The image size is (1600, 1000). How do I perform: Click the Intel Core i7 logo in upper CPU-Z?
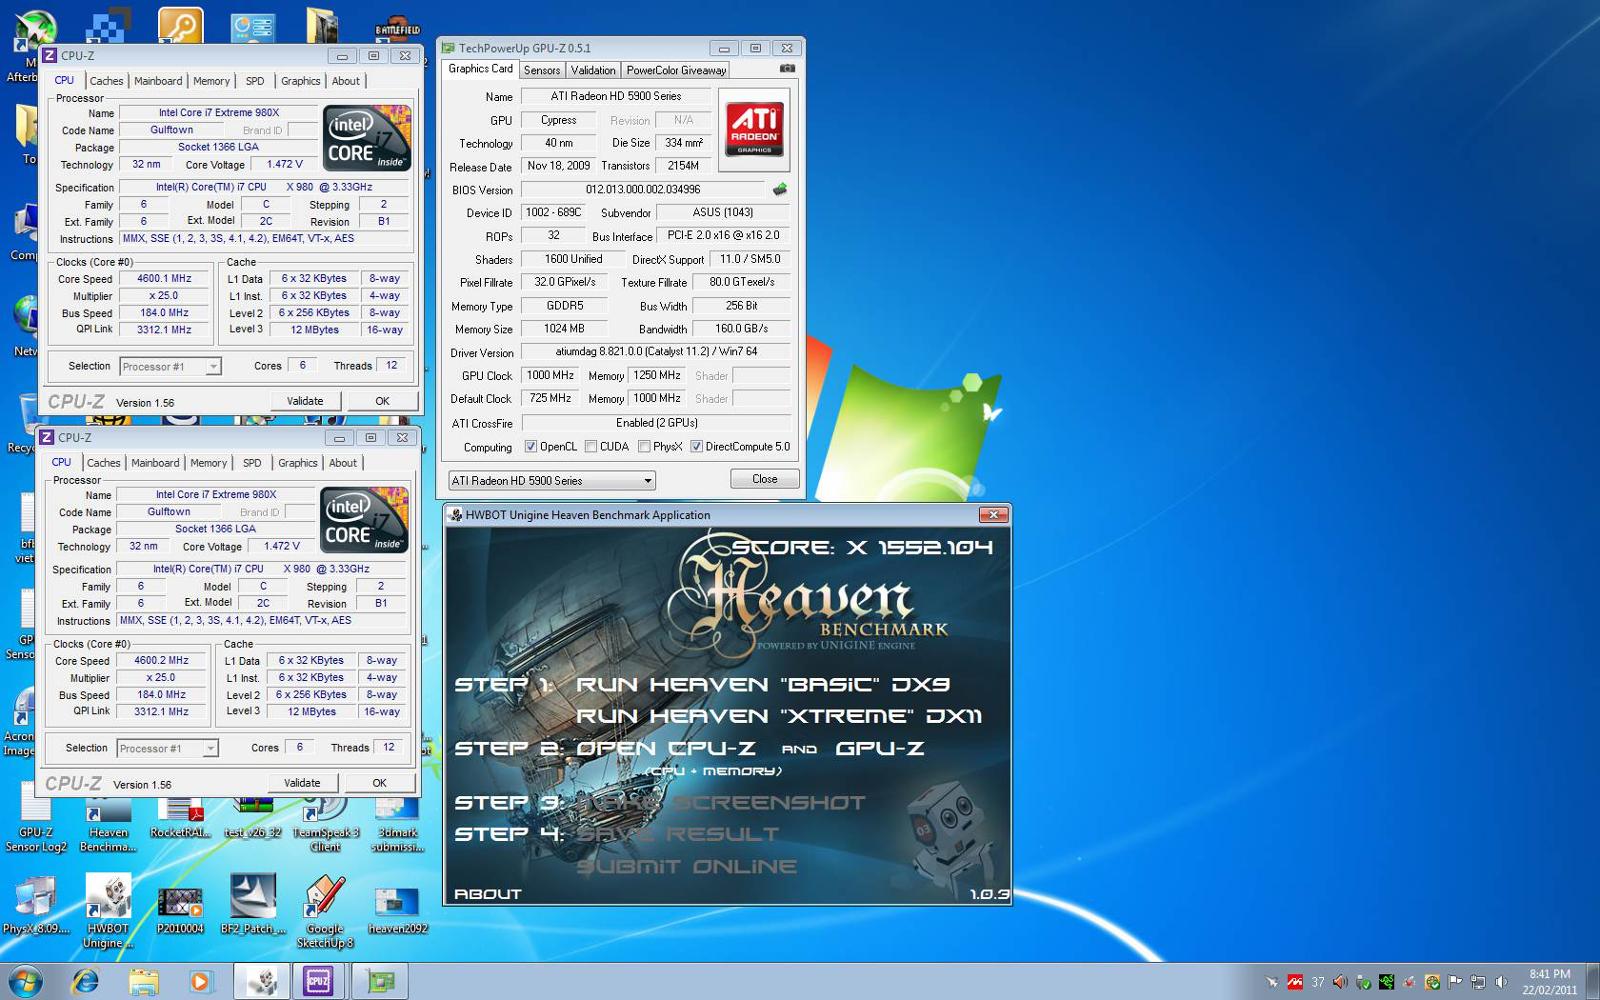coord(367,138)
